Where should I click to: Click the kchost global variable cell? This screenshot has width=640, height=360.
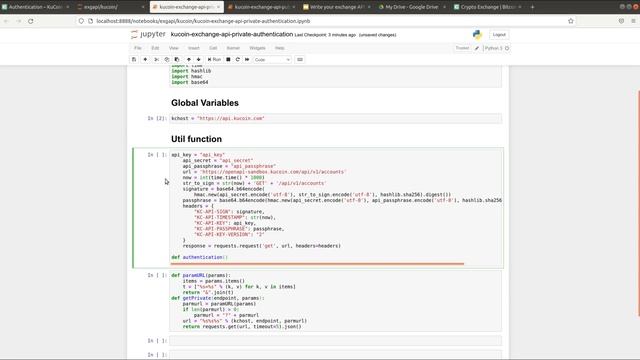tap(336, 118)
